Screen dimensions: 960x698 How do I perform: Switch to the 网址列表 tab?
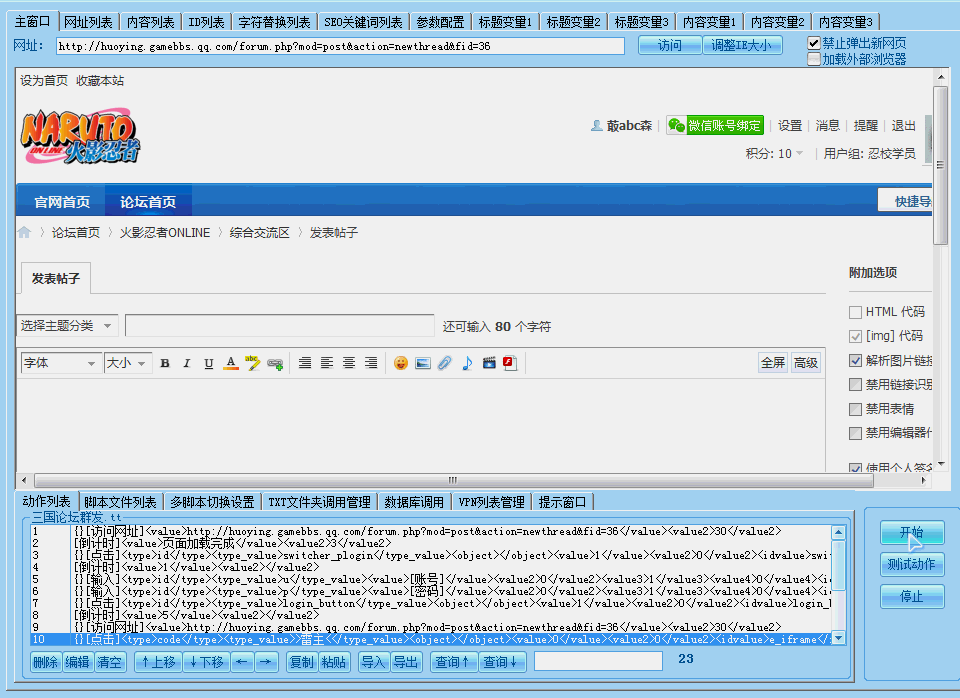point(88,22)
